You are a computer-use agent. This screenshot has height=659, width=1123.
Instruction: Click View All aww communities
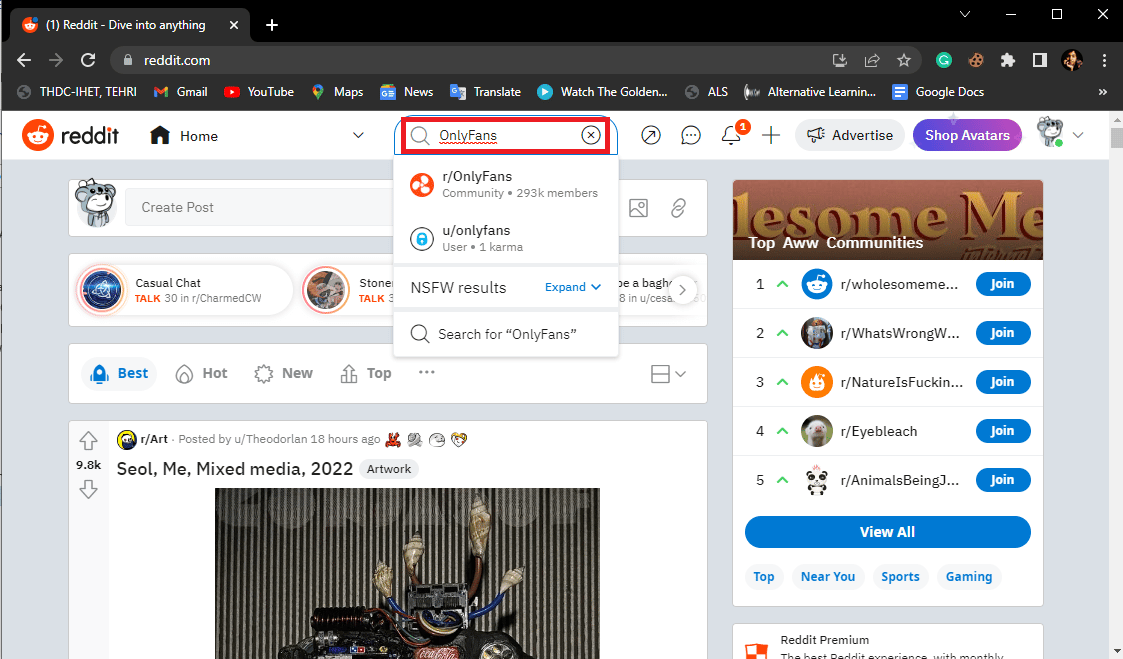[887, 531]
